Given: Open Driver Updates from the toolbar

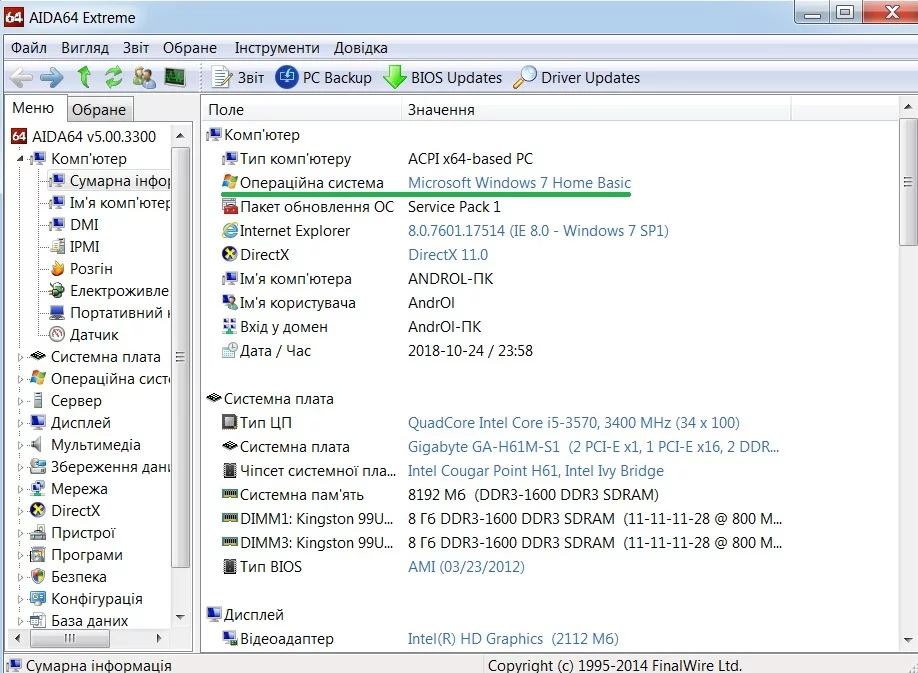Looking at the screenshot, I should tap(577, 77).
